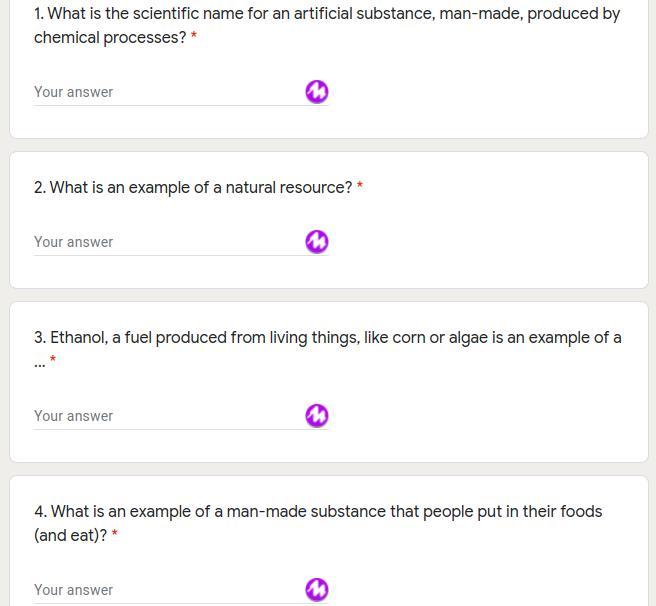Click the required asterisk on question 1
The height and width of the screenshot is (606, 656).
(x=194, y=38)
